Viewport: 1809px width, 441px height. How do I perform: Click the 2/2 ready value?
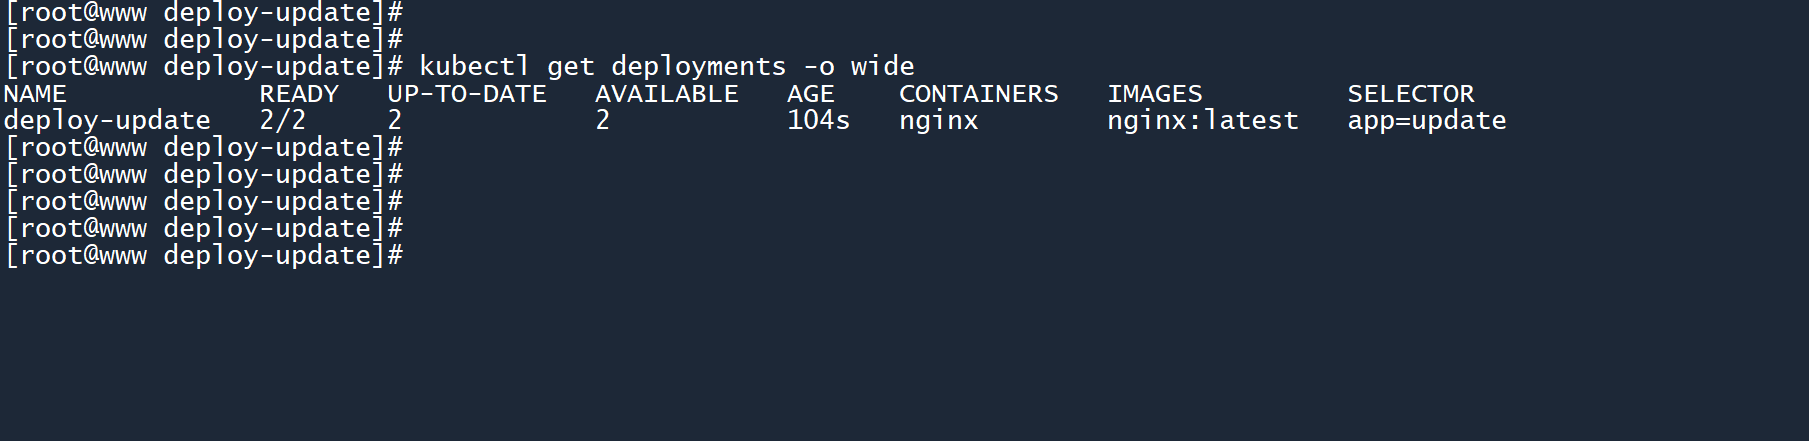(282, 121)
